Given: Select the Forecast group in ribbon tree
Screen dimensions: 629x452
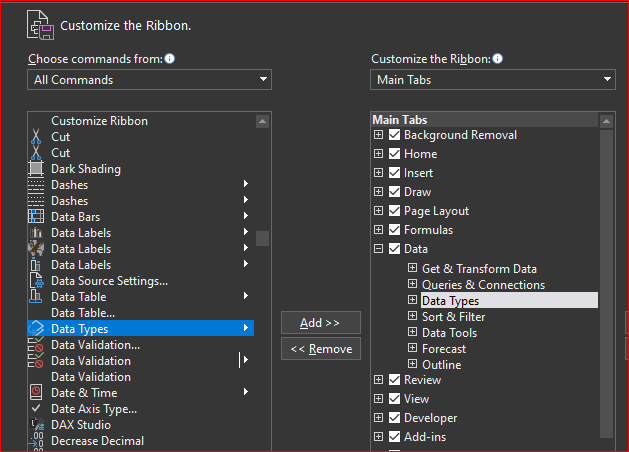Looking at the screenshot, I should (444, 349).
